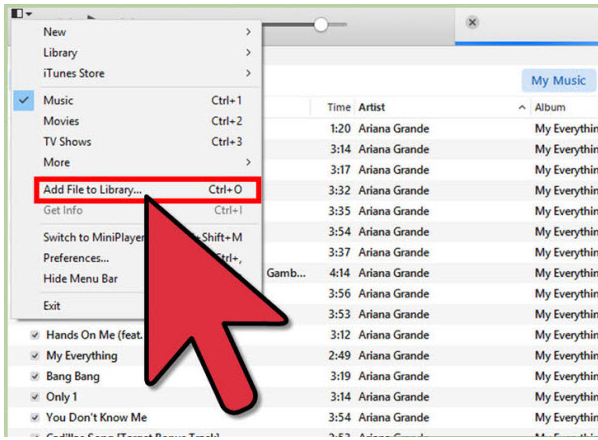Click the 3:17 time cell
Screen dimensions: 598x440
click(x=340, y=170)
